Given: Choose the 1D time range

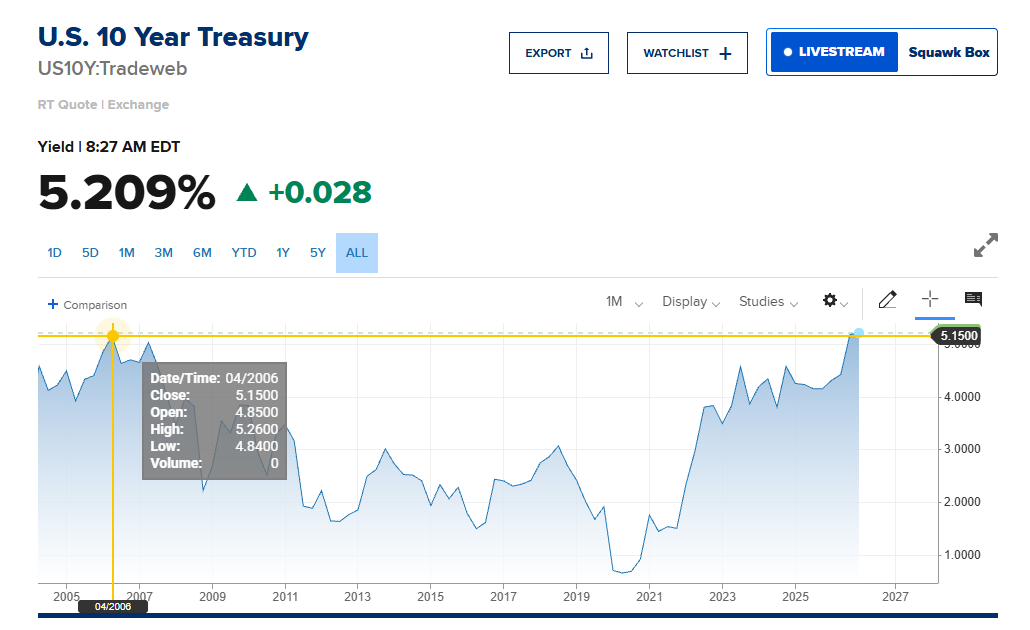Looking at the screenshot, I should click(x=55, y=253).
